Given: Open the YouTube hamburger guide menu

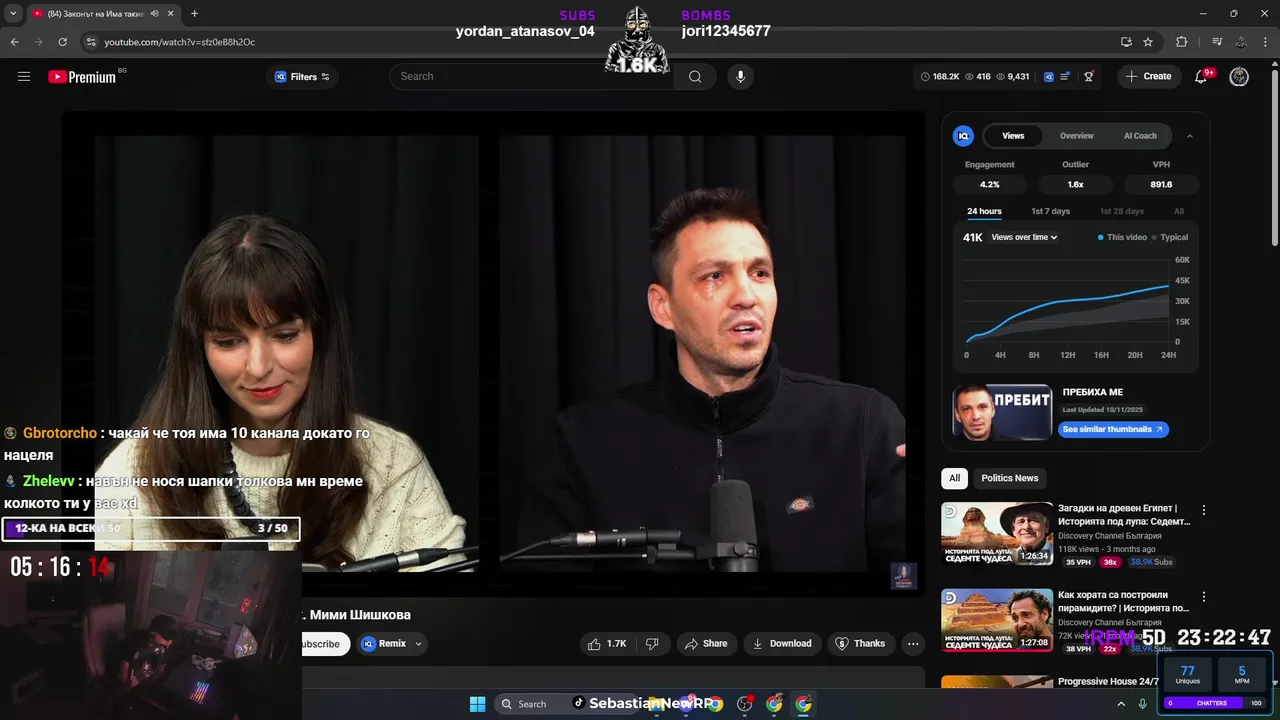Looking at the screenshot, I should click(24, 76).
